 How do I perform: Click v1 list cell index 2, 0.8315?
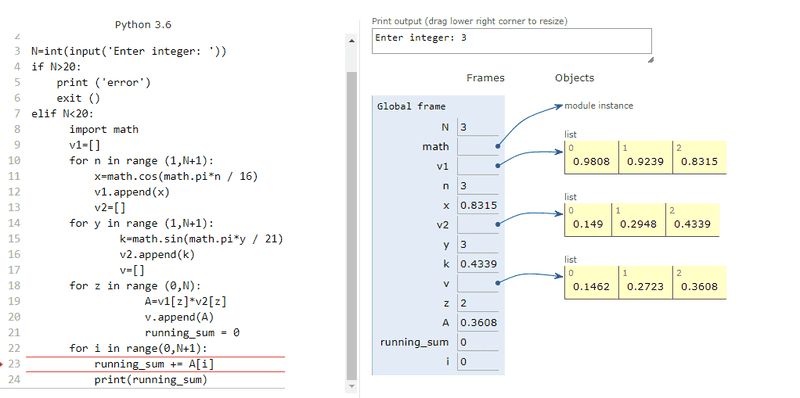click(699, 157)
